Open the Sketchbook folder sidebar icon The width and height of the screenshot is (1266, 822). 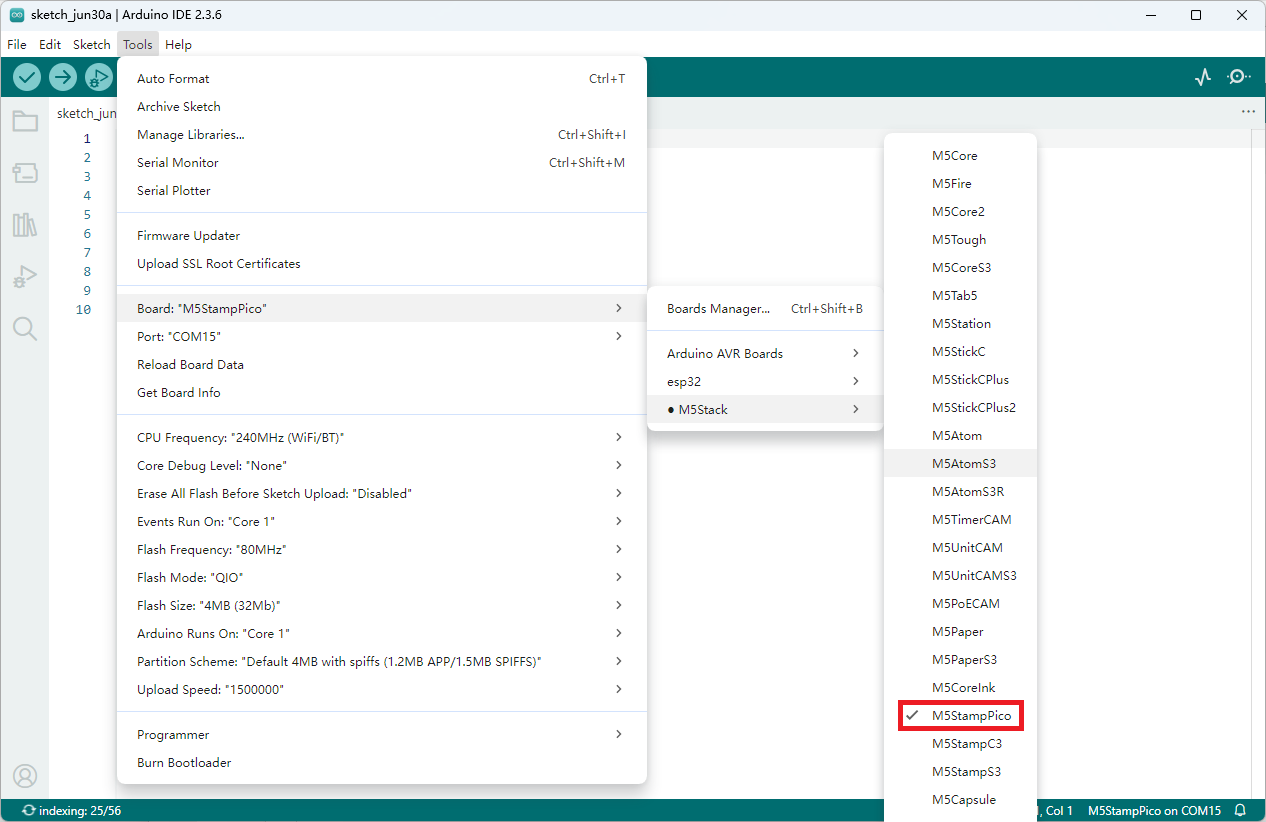[25, 122]
